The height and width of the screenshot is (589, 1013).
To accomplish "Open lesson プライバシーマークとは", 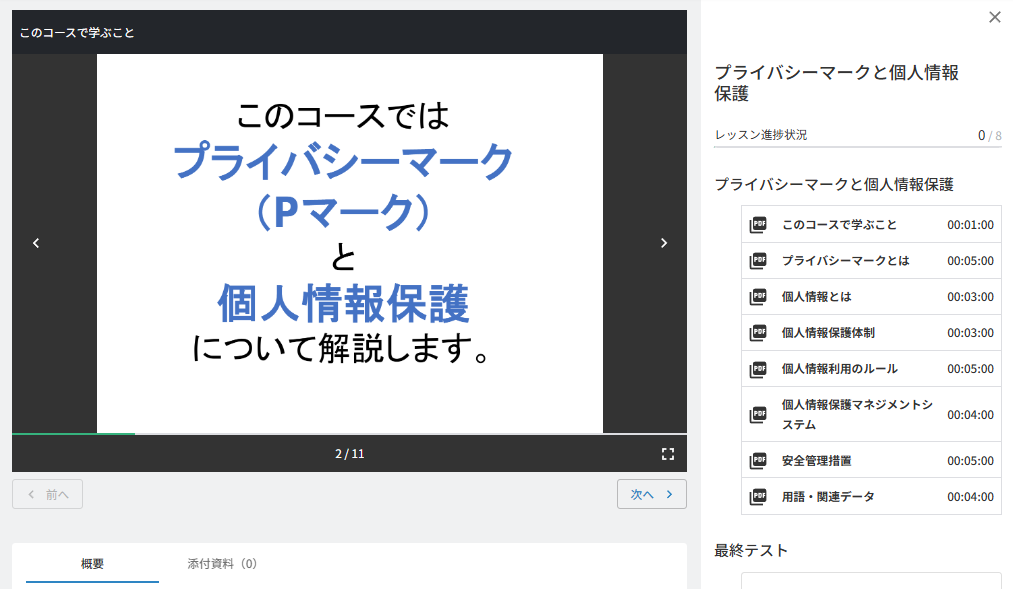I will coord(872,261).
